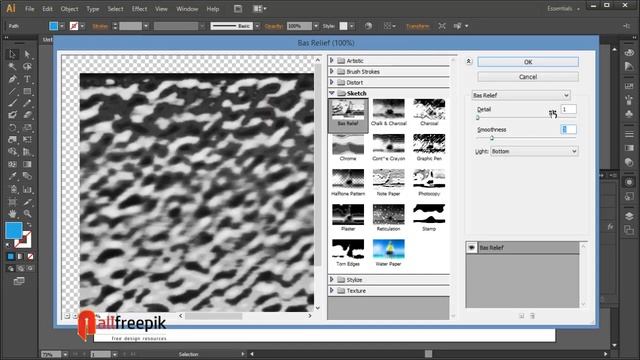The image size is (640, 360).
Task: Select the Hand tool
Action: coord(12,213)
